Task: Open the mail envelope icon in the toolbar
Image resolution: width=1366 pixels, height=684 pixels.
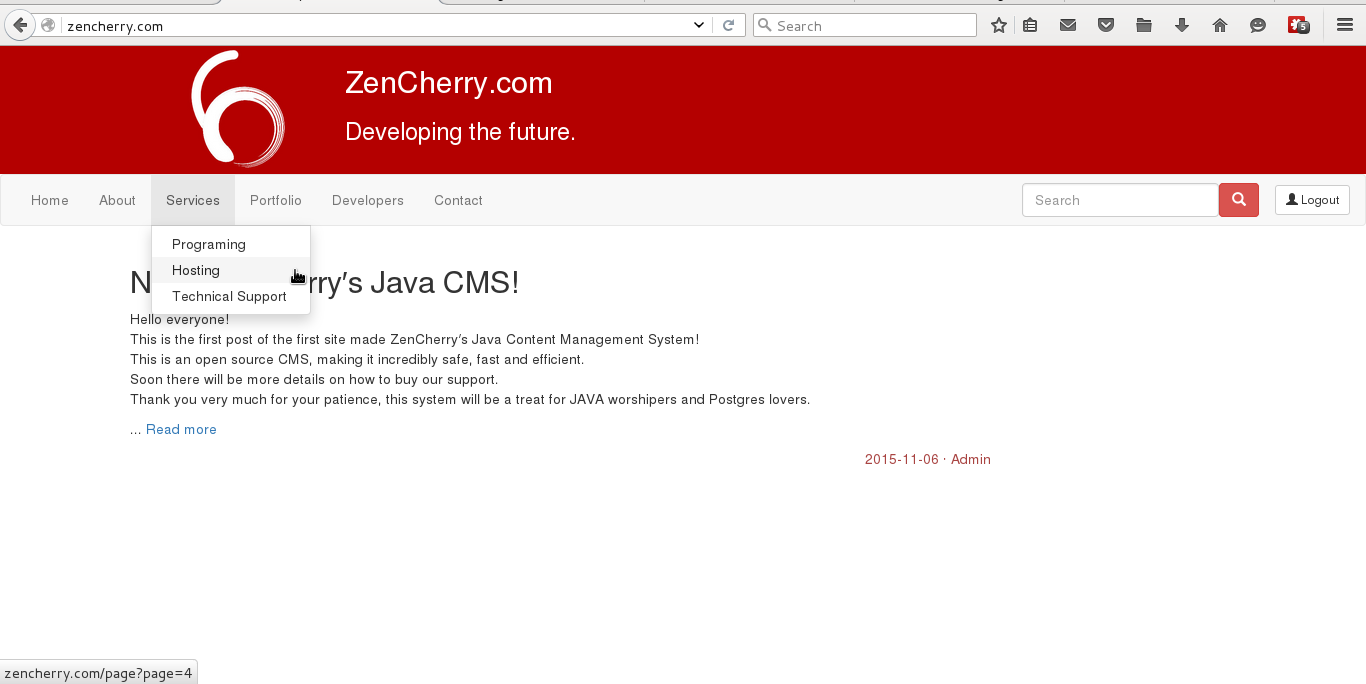Action: [1067, 25]
